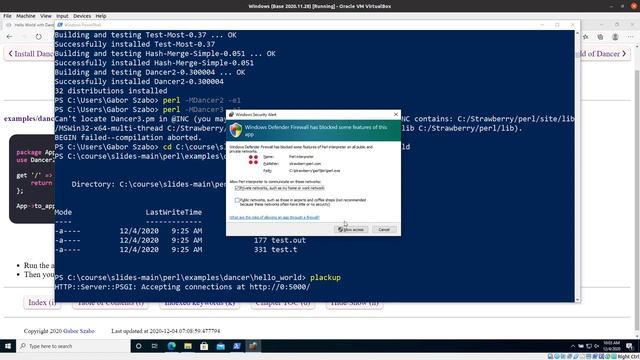Open Microsoft Store from taskbar
The width and height of the screenshot is (640, 360).
click(x=204, y=346)
